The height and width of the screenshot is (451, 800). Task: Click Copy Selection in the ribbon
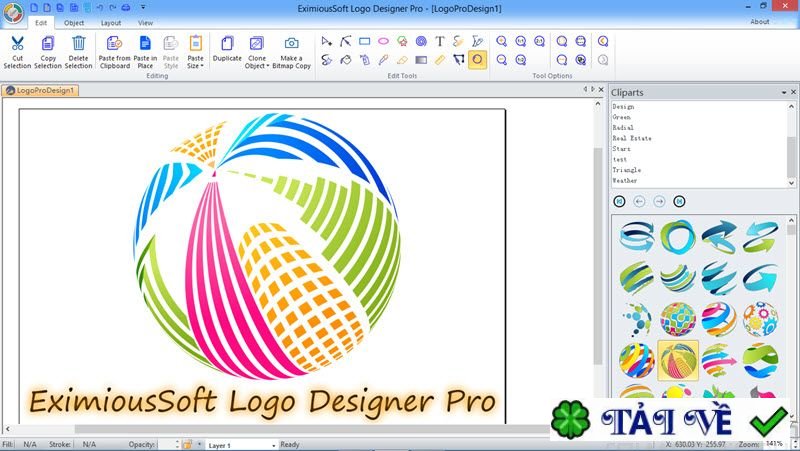[48, 52]
